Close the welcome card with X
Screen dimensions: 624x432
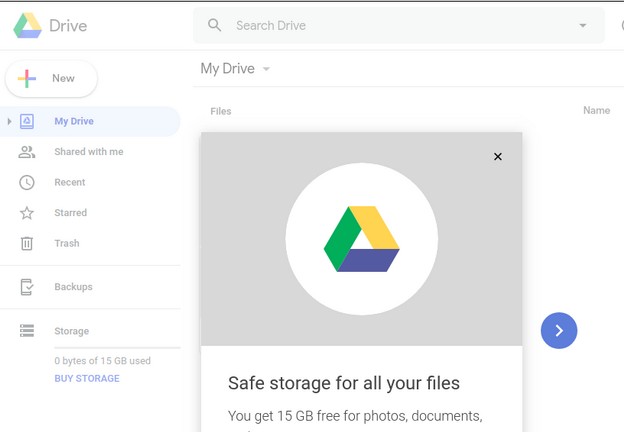pos(497,157)
